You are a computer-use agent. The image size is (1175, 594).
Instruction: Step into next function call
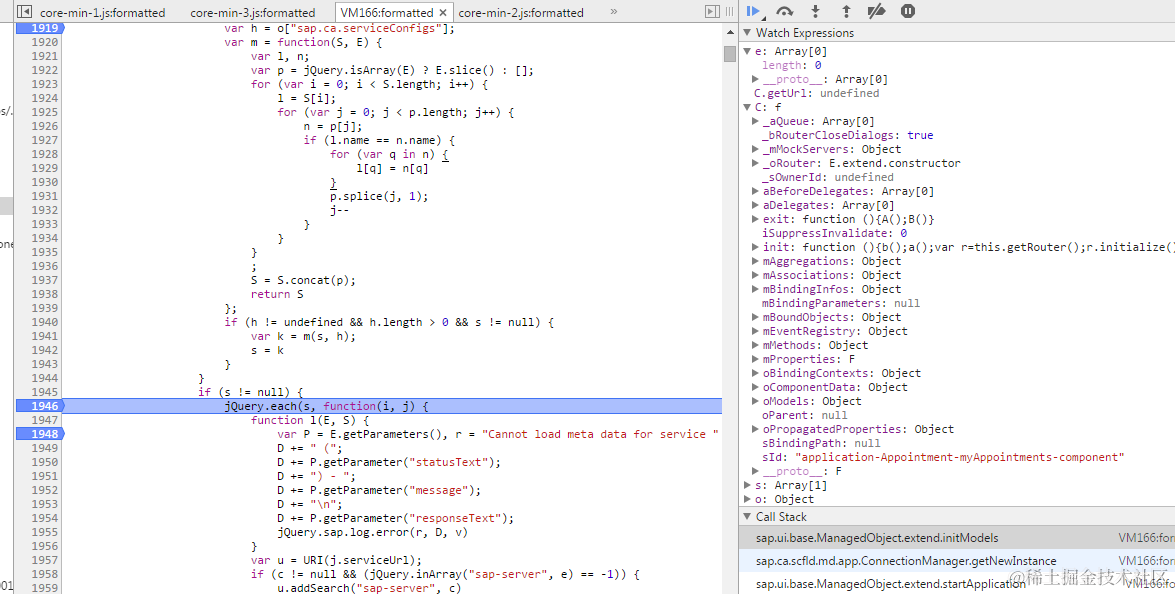[815, 11]
